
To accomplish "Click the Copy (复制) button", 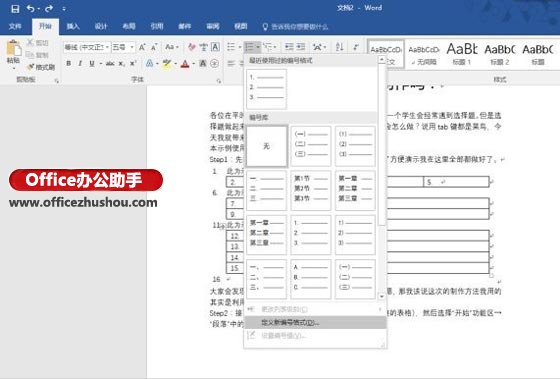I will click(x=38, y=55).
